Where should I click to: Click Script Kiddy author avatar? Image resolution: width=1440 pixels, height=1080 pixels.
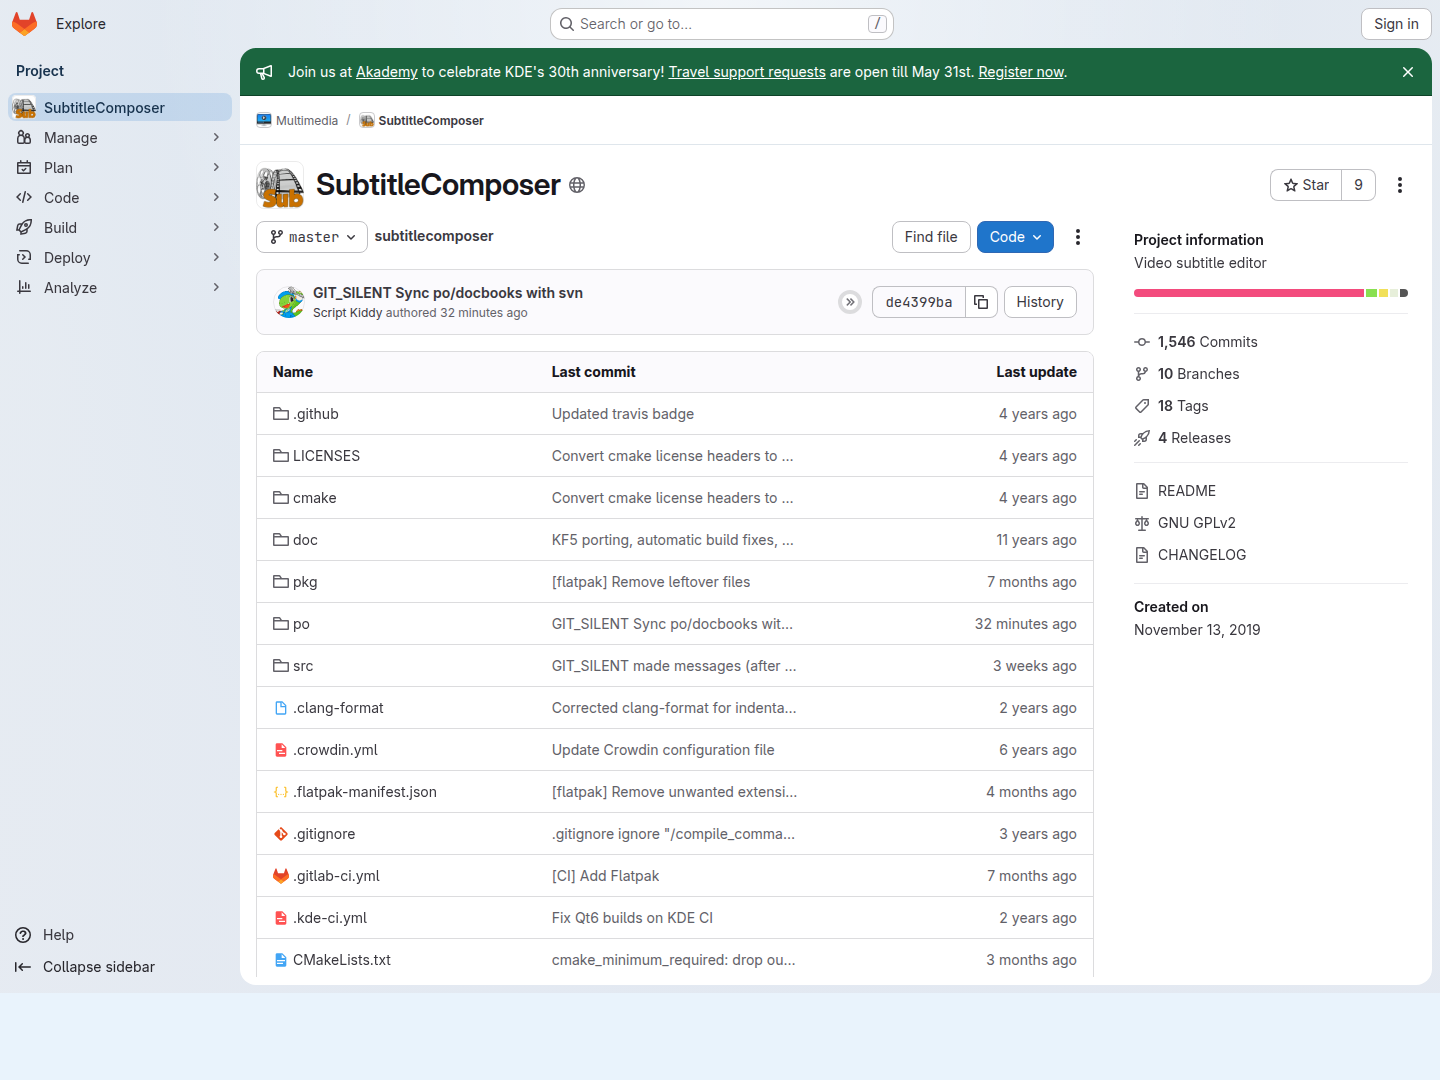tap(290, 302)
